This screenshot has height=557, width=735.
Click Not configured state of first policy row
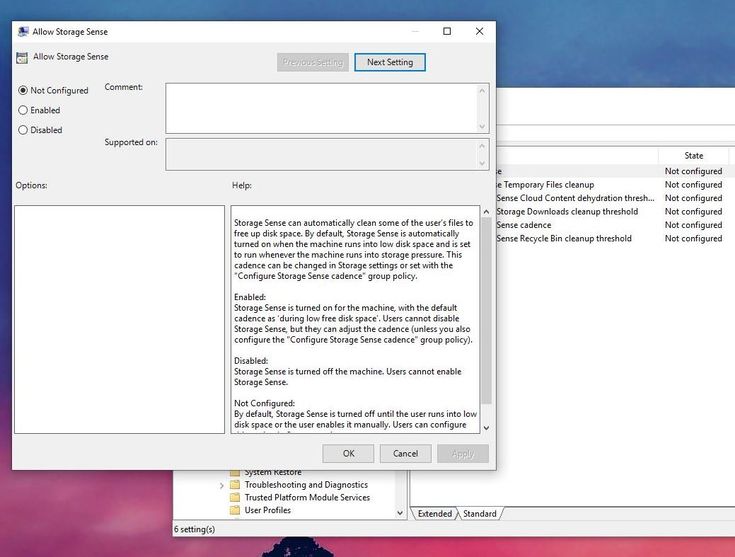[693, 171]
